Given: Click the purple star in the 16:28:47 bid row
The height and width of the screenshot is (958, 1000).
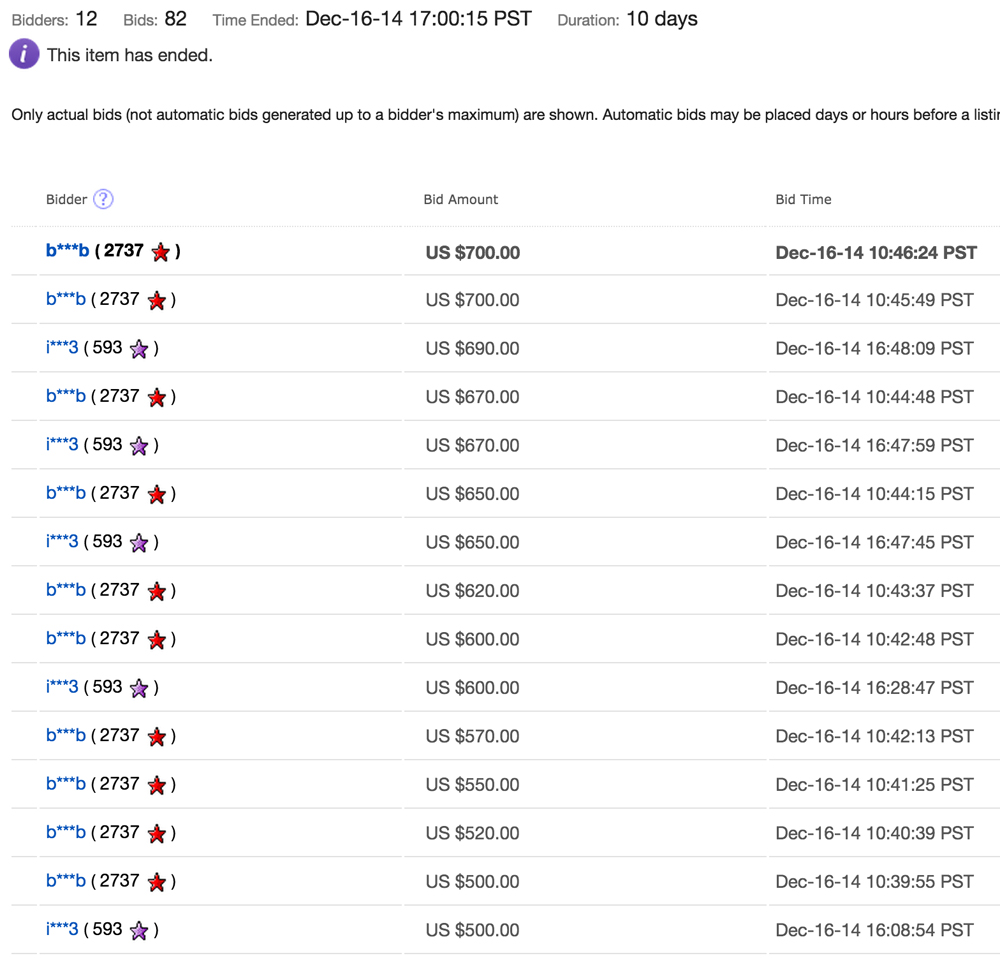Looking at the screenshot, I should click(x=139, y=688).
